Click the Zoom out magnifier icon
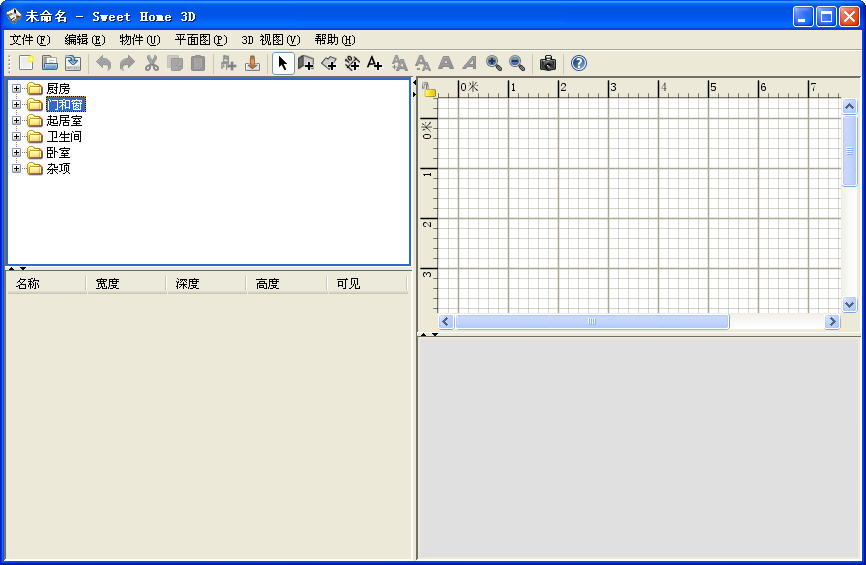 (x=517, y=63)
